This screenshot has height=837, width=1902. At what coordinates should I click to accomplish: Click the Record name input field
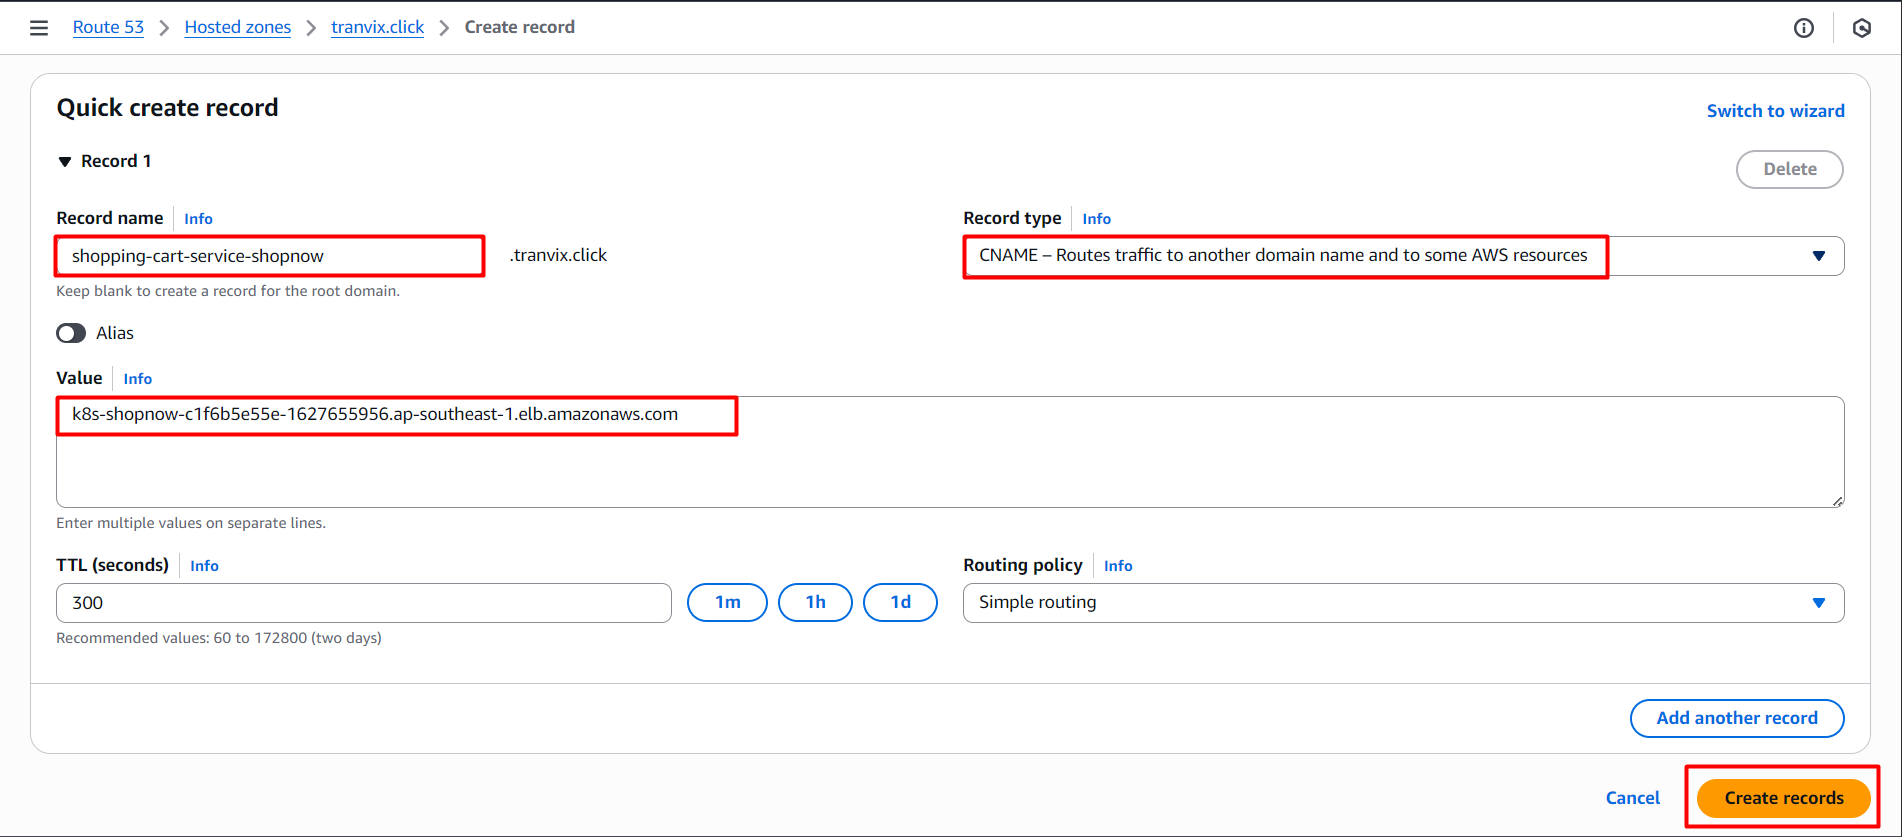pos(270,256)
